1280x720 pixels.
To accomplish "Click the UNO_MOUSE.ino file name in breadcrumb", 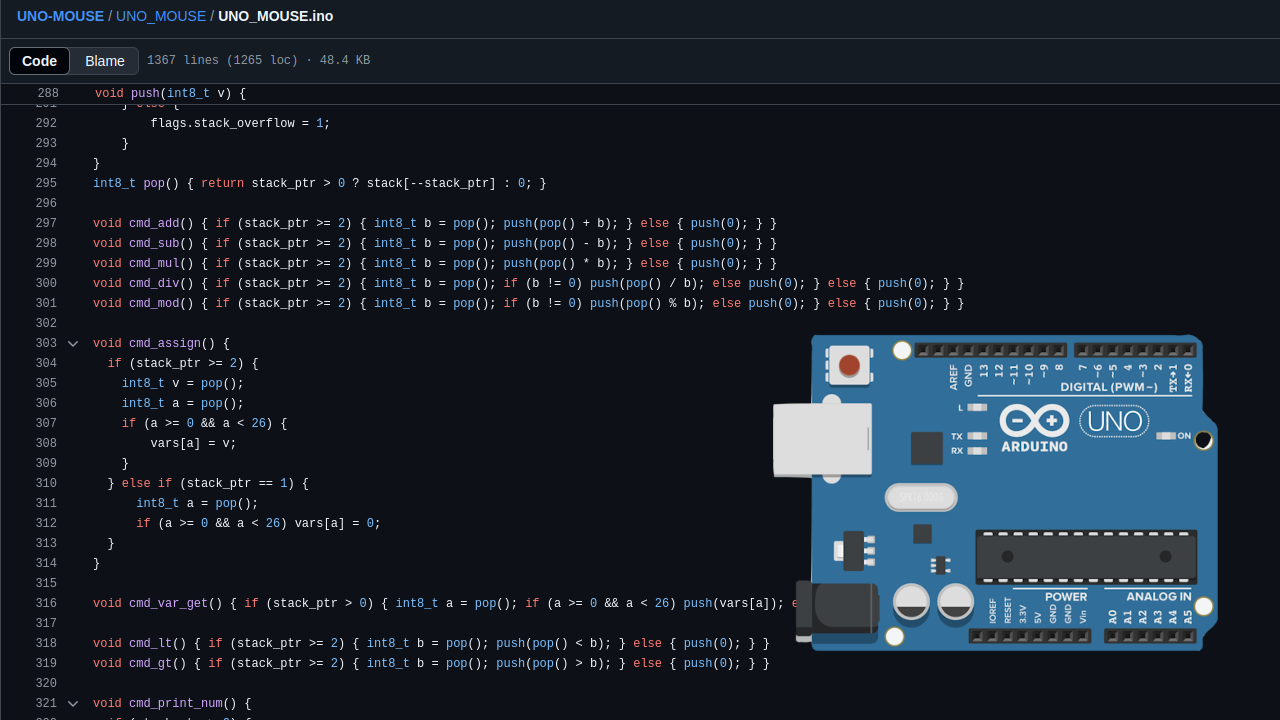I will [x=275, y=16].
